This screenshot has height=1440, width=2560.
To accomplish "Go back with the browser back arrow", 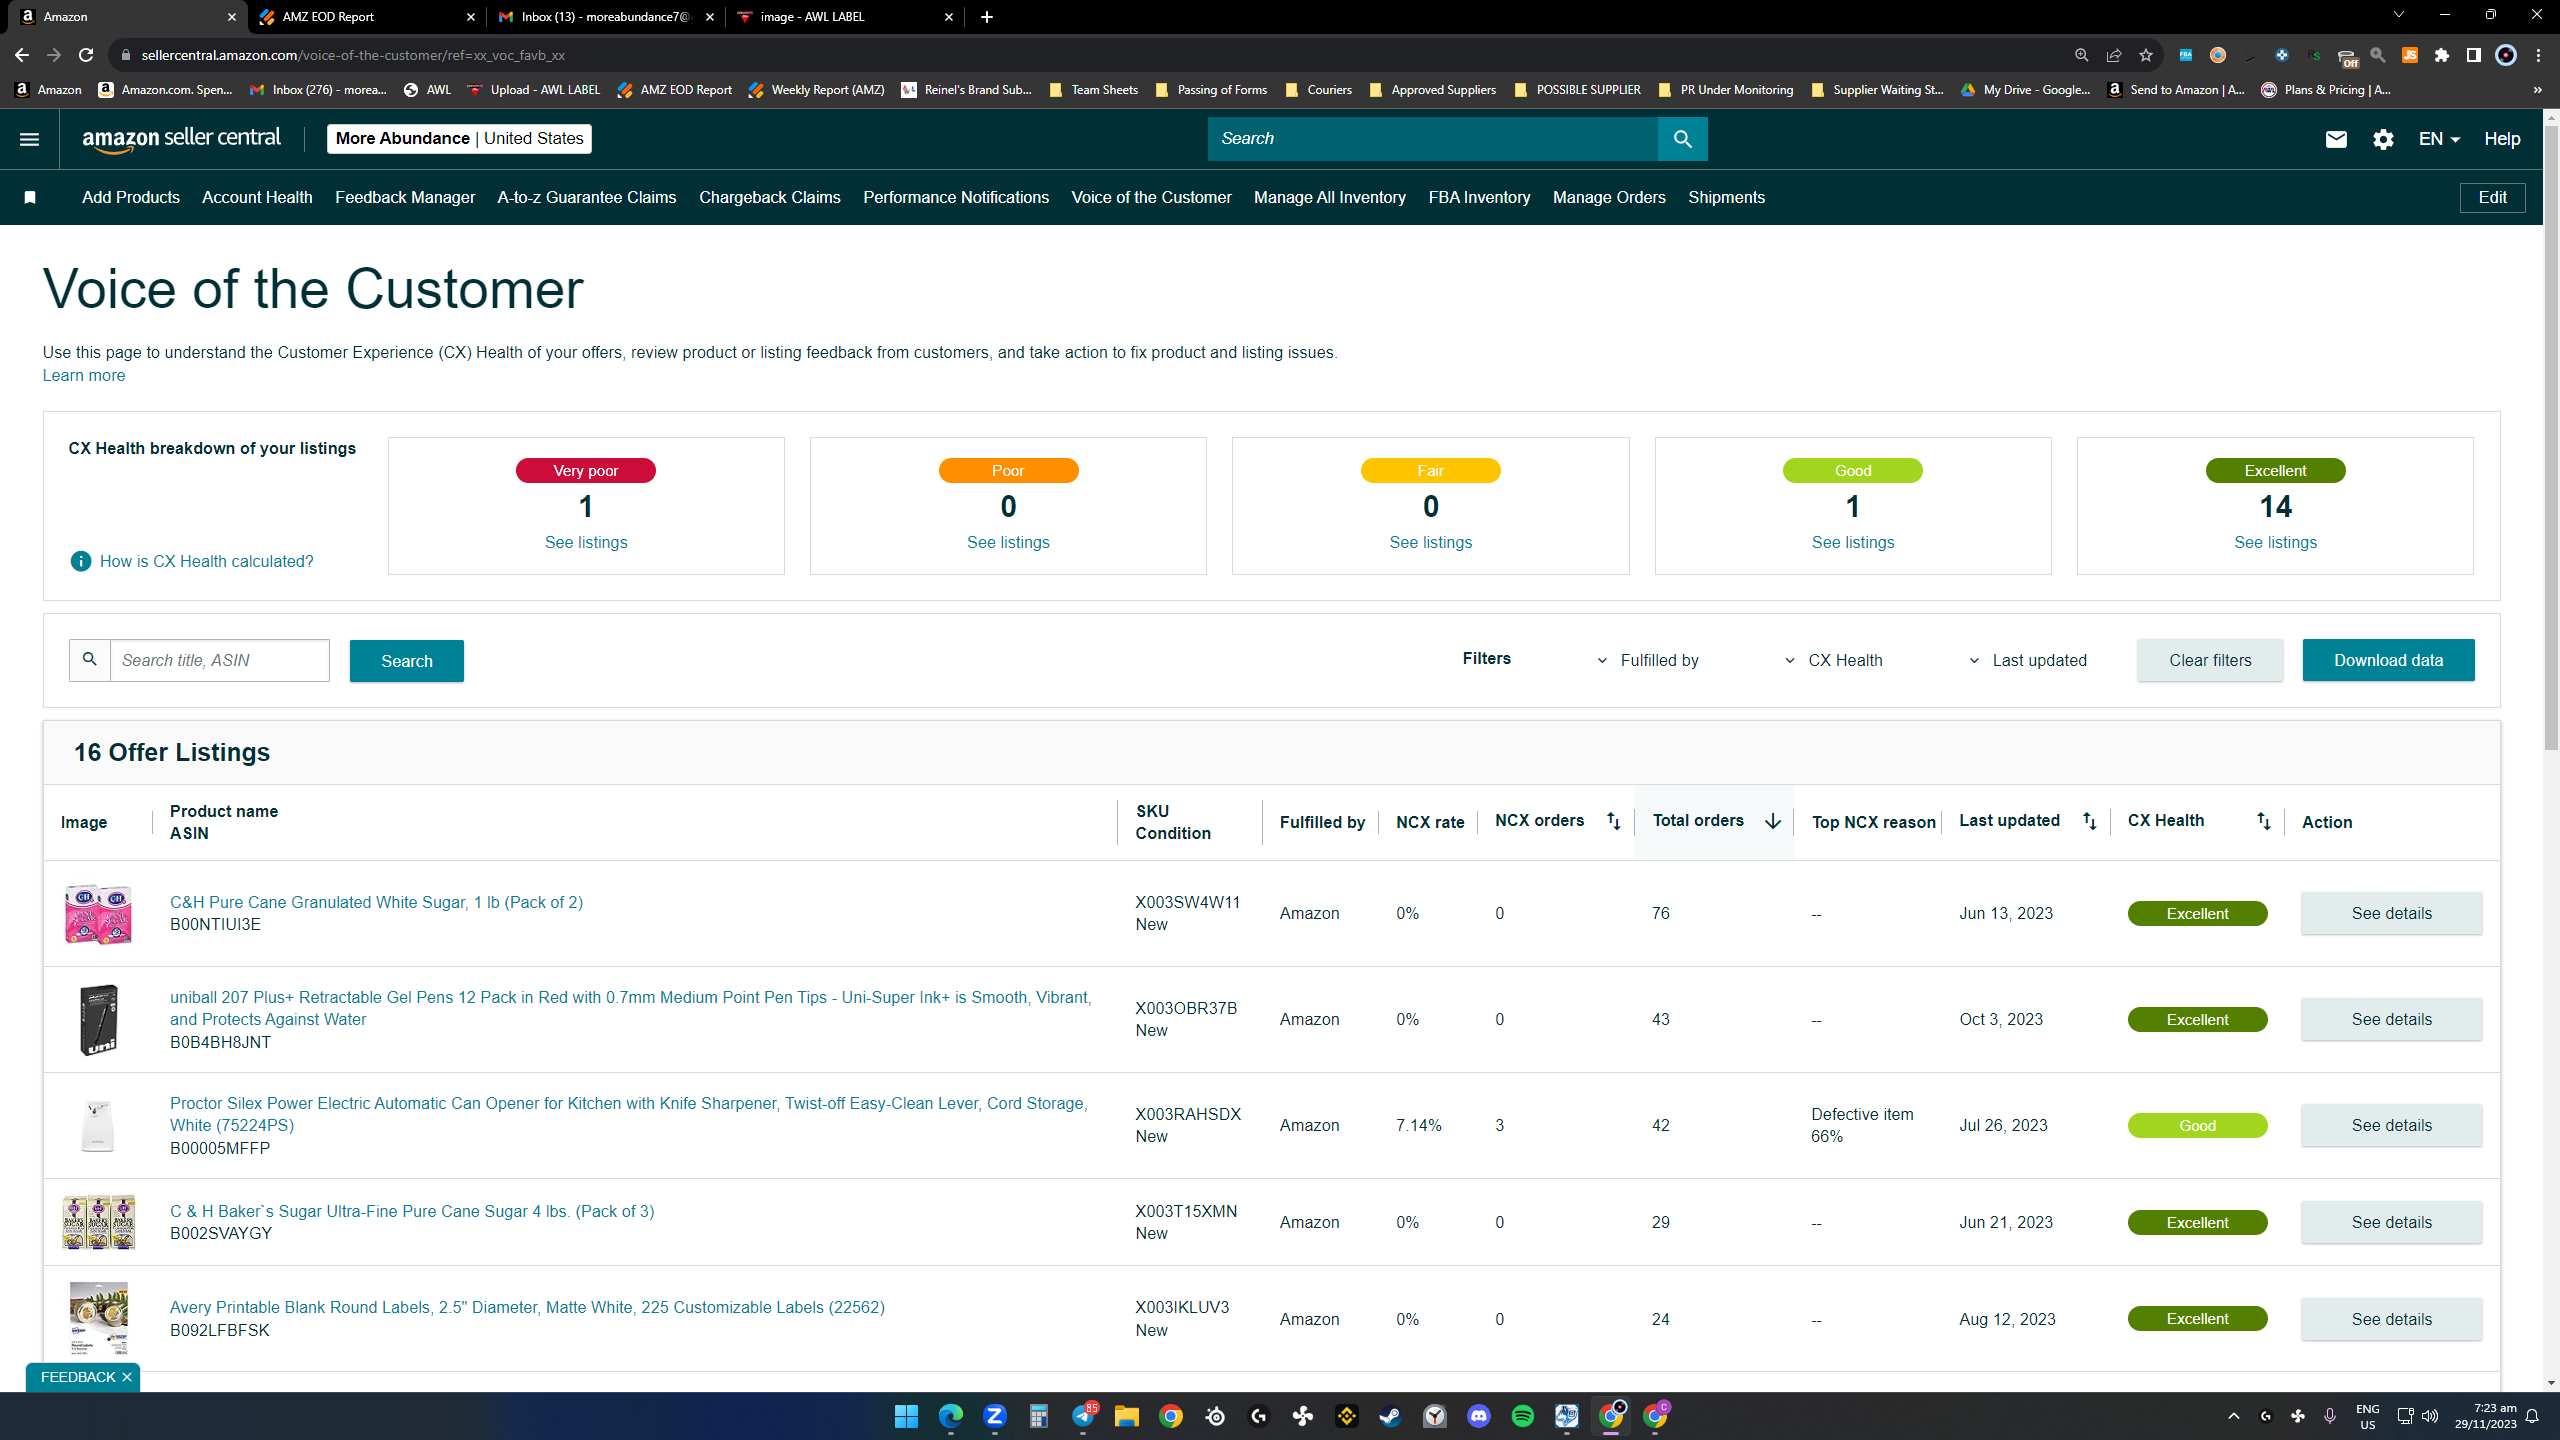I will 22,55.
